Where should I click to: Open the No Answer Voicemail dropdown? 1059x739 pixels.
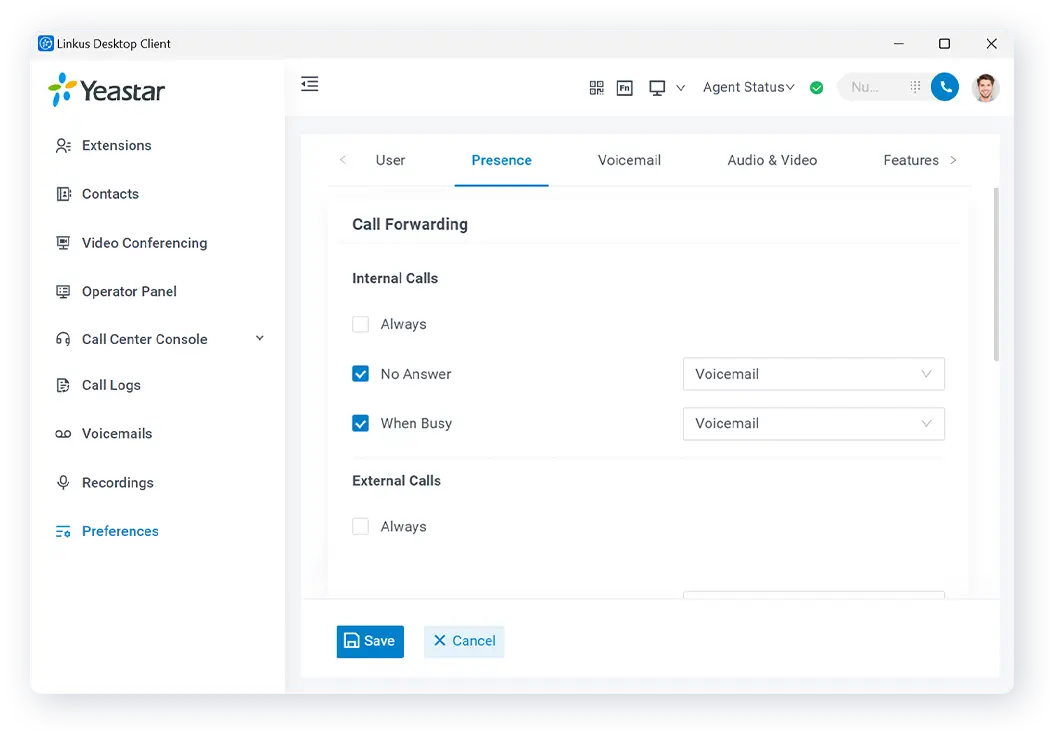tap(813, 374)
